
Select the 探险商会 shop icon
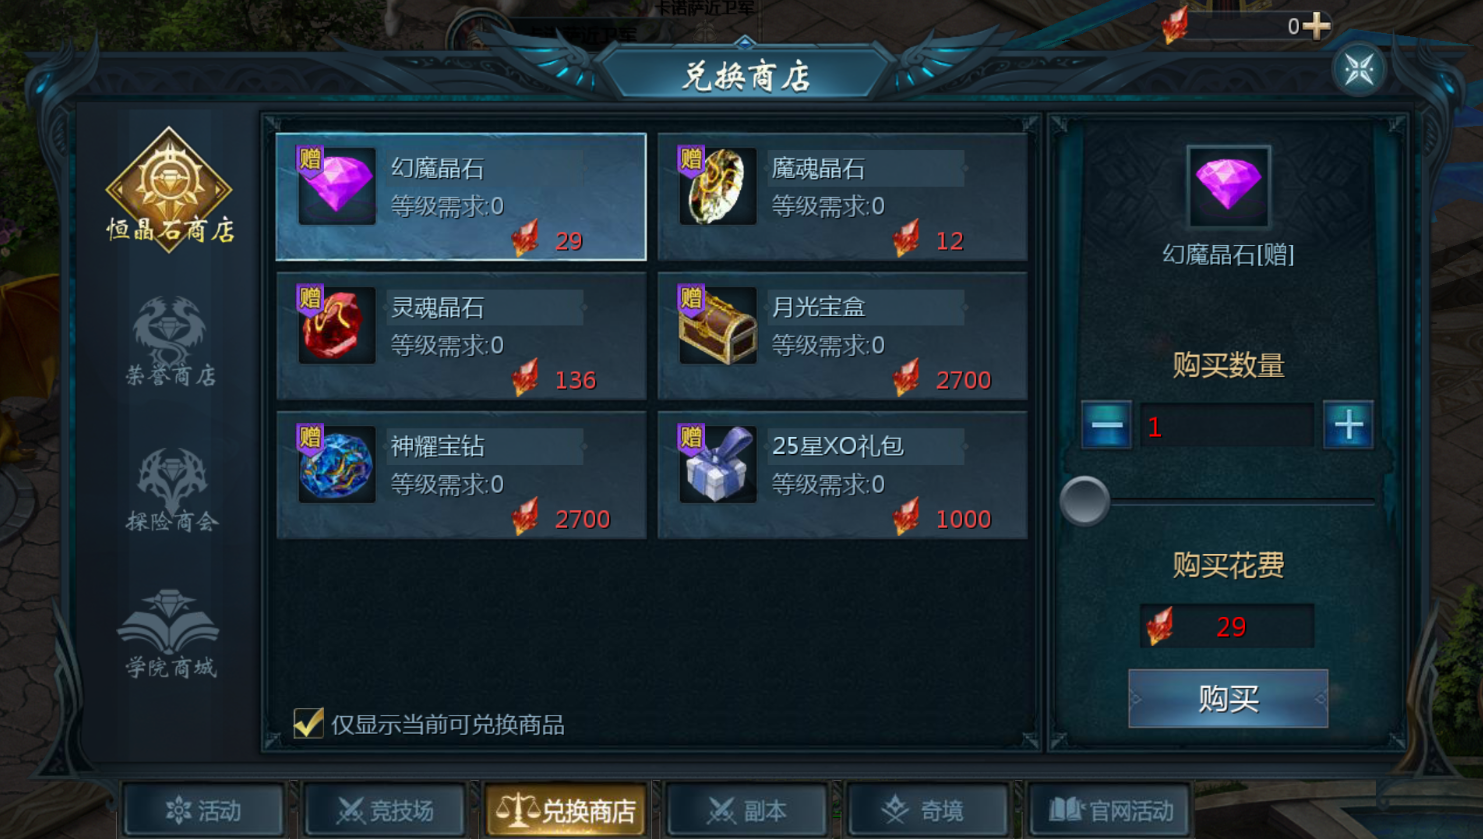[x=171, y=489]
